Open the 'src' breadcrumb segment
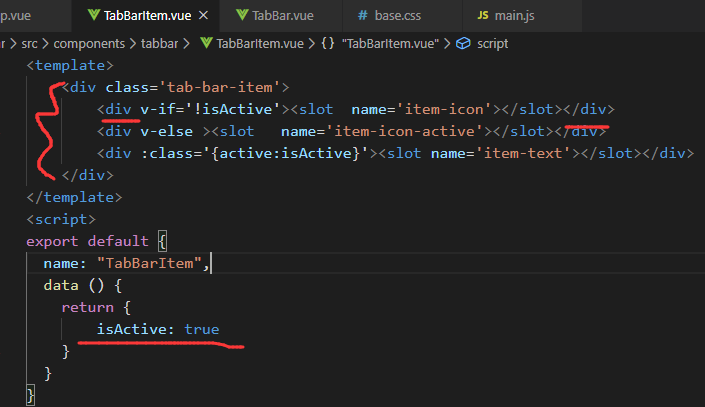Screen dimensions: 705x407 point(32,43)
